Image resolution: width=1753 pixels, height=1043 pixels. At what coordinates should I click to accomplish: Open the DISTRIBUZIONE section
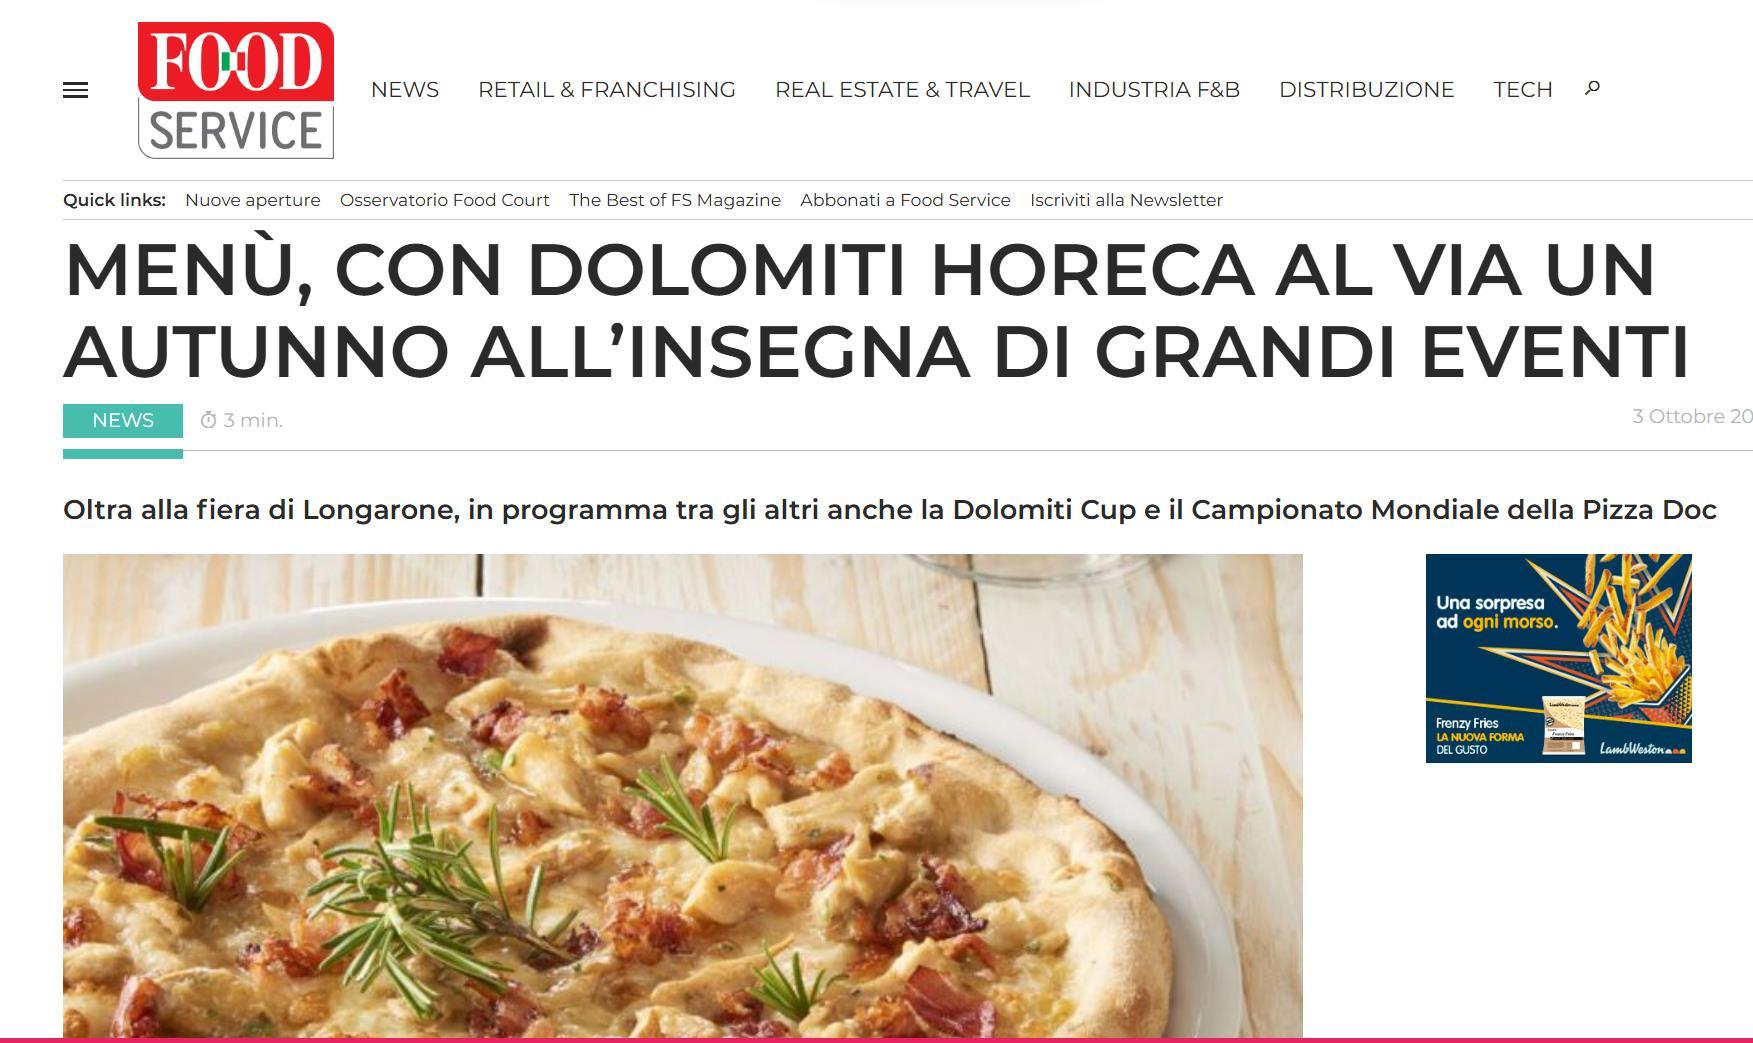click(1366, 90)
